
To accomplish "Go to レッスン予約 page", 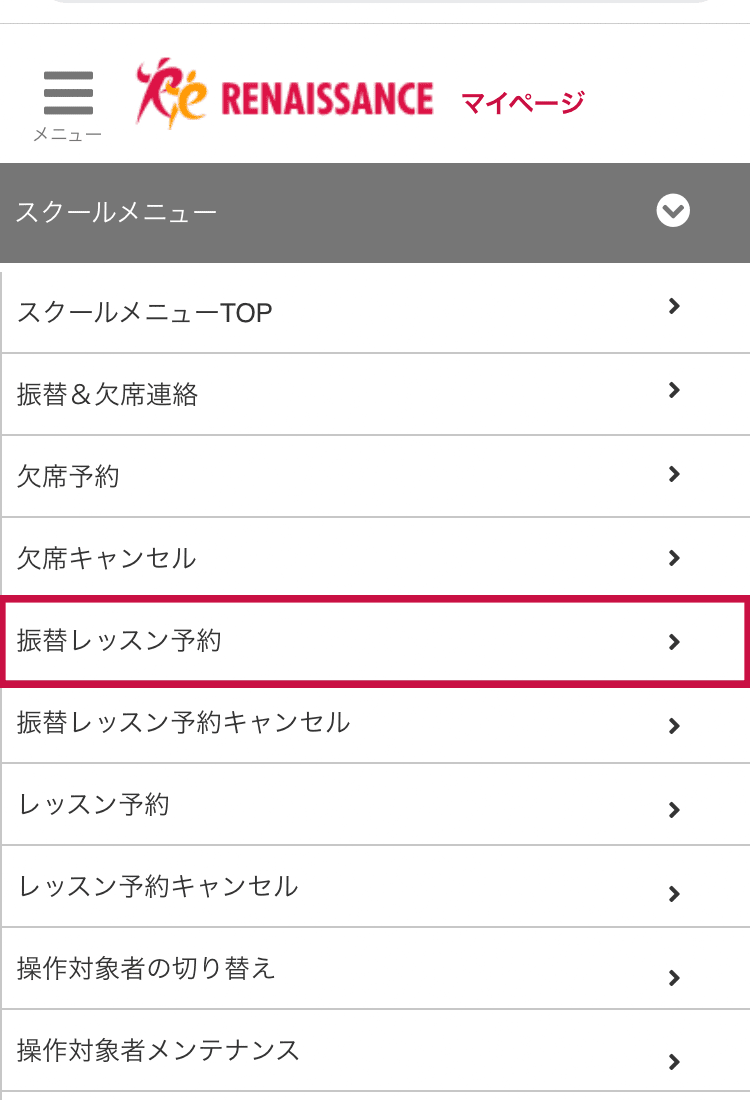I will [375, 805].
